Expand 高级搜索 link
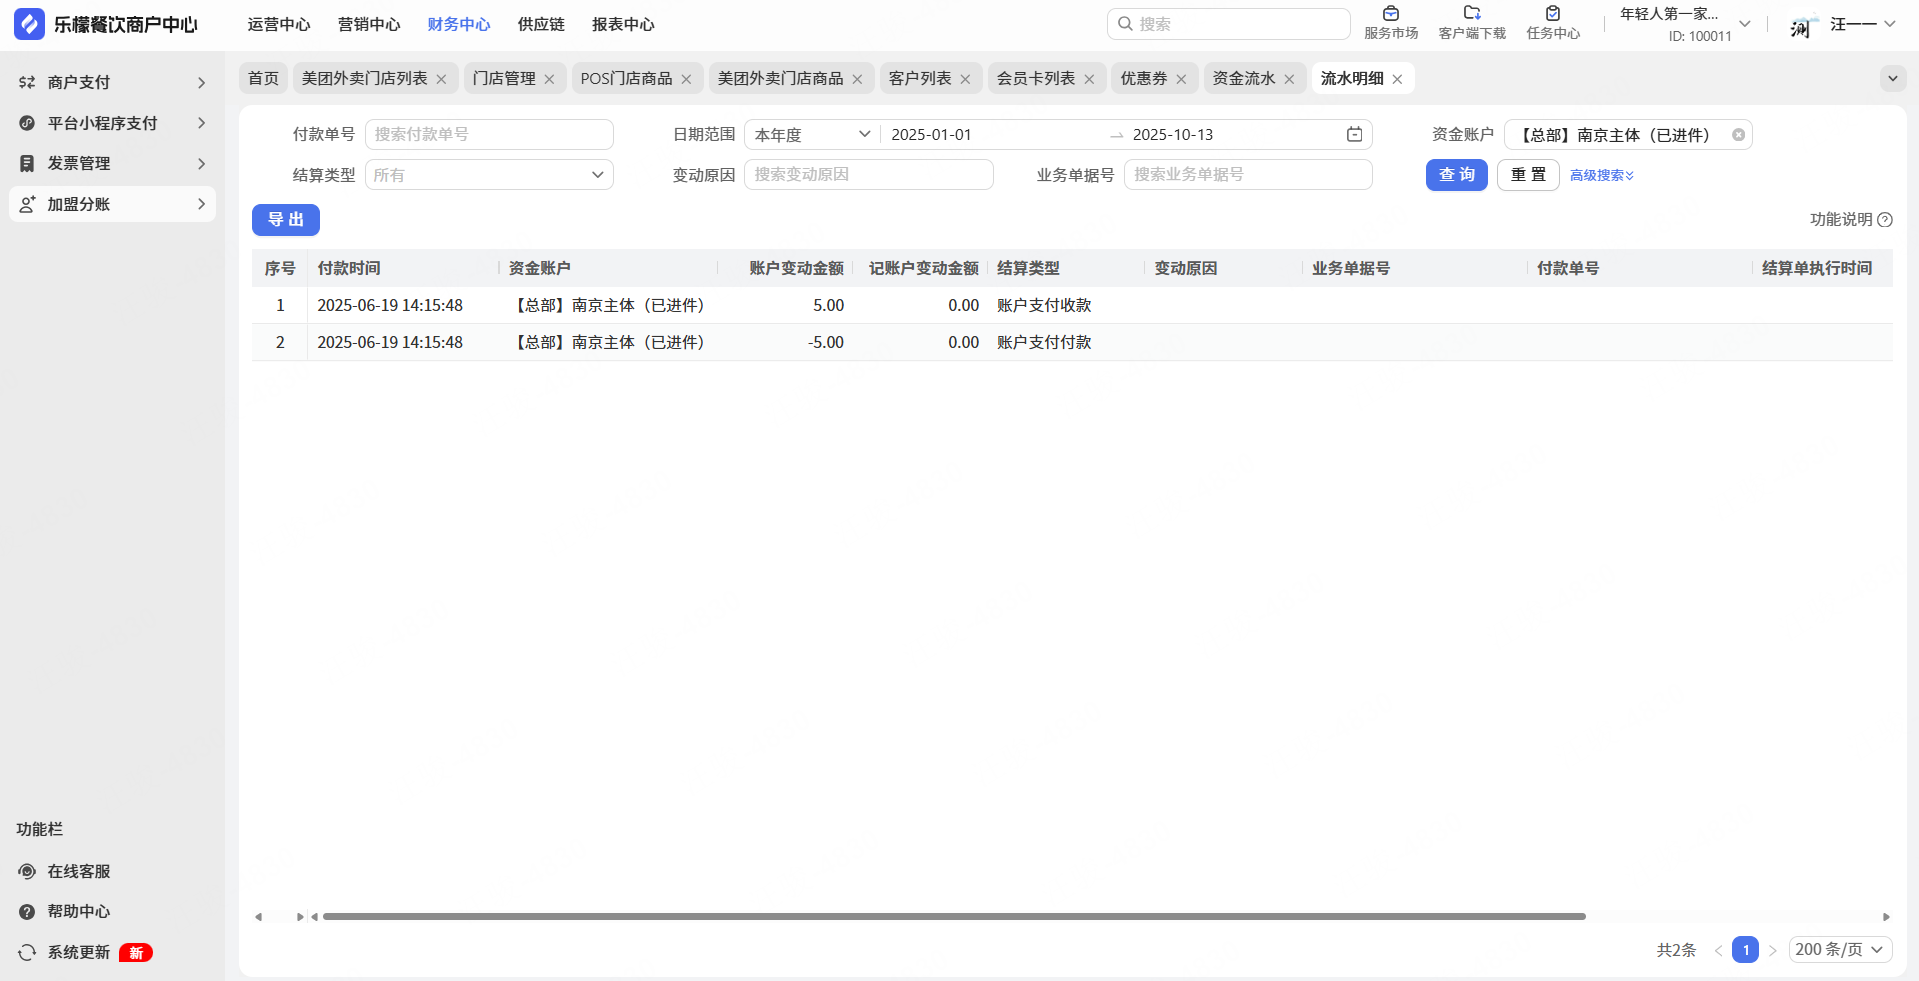The height and width of the screenshot is (981, 1919). click(1602, 175)
